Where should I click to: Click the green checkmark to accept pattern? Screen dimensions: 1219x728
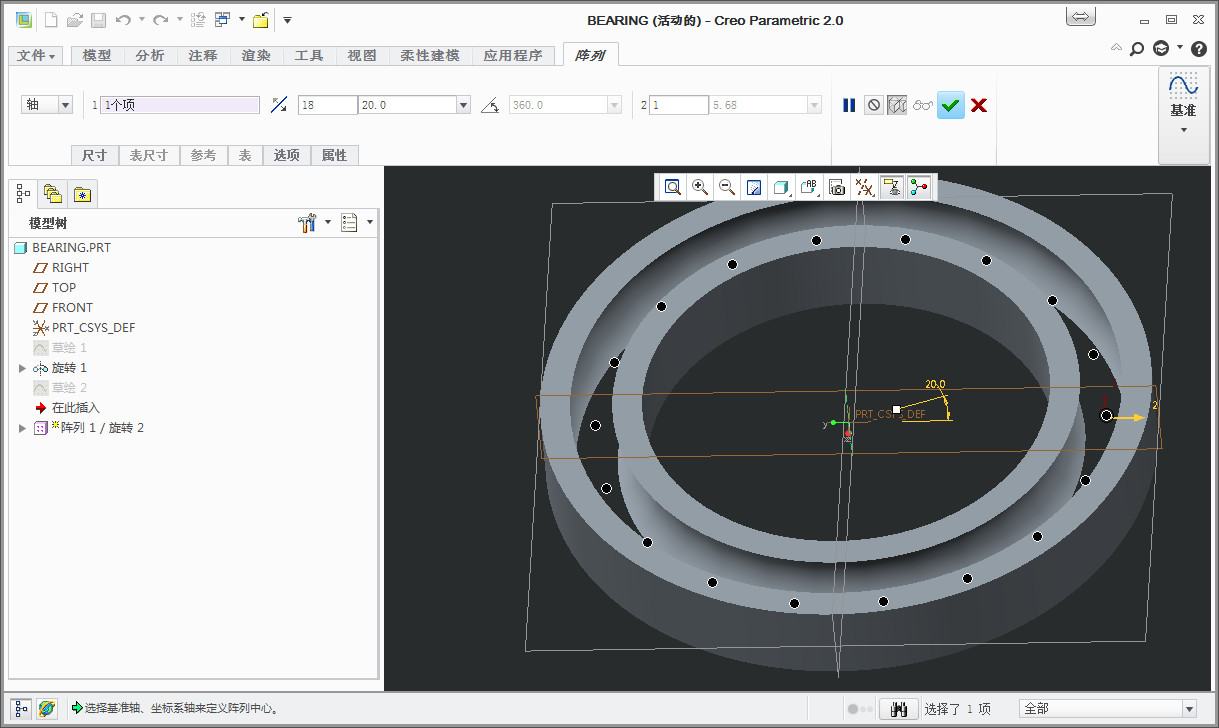coord(951,105)
